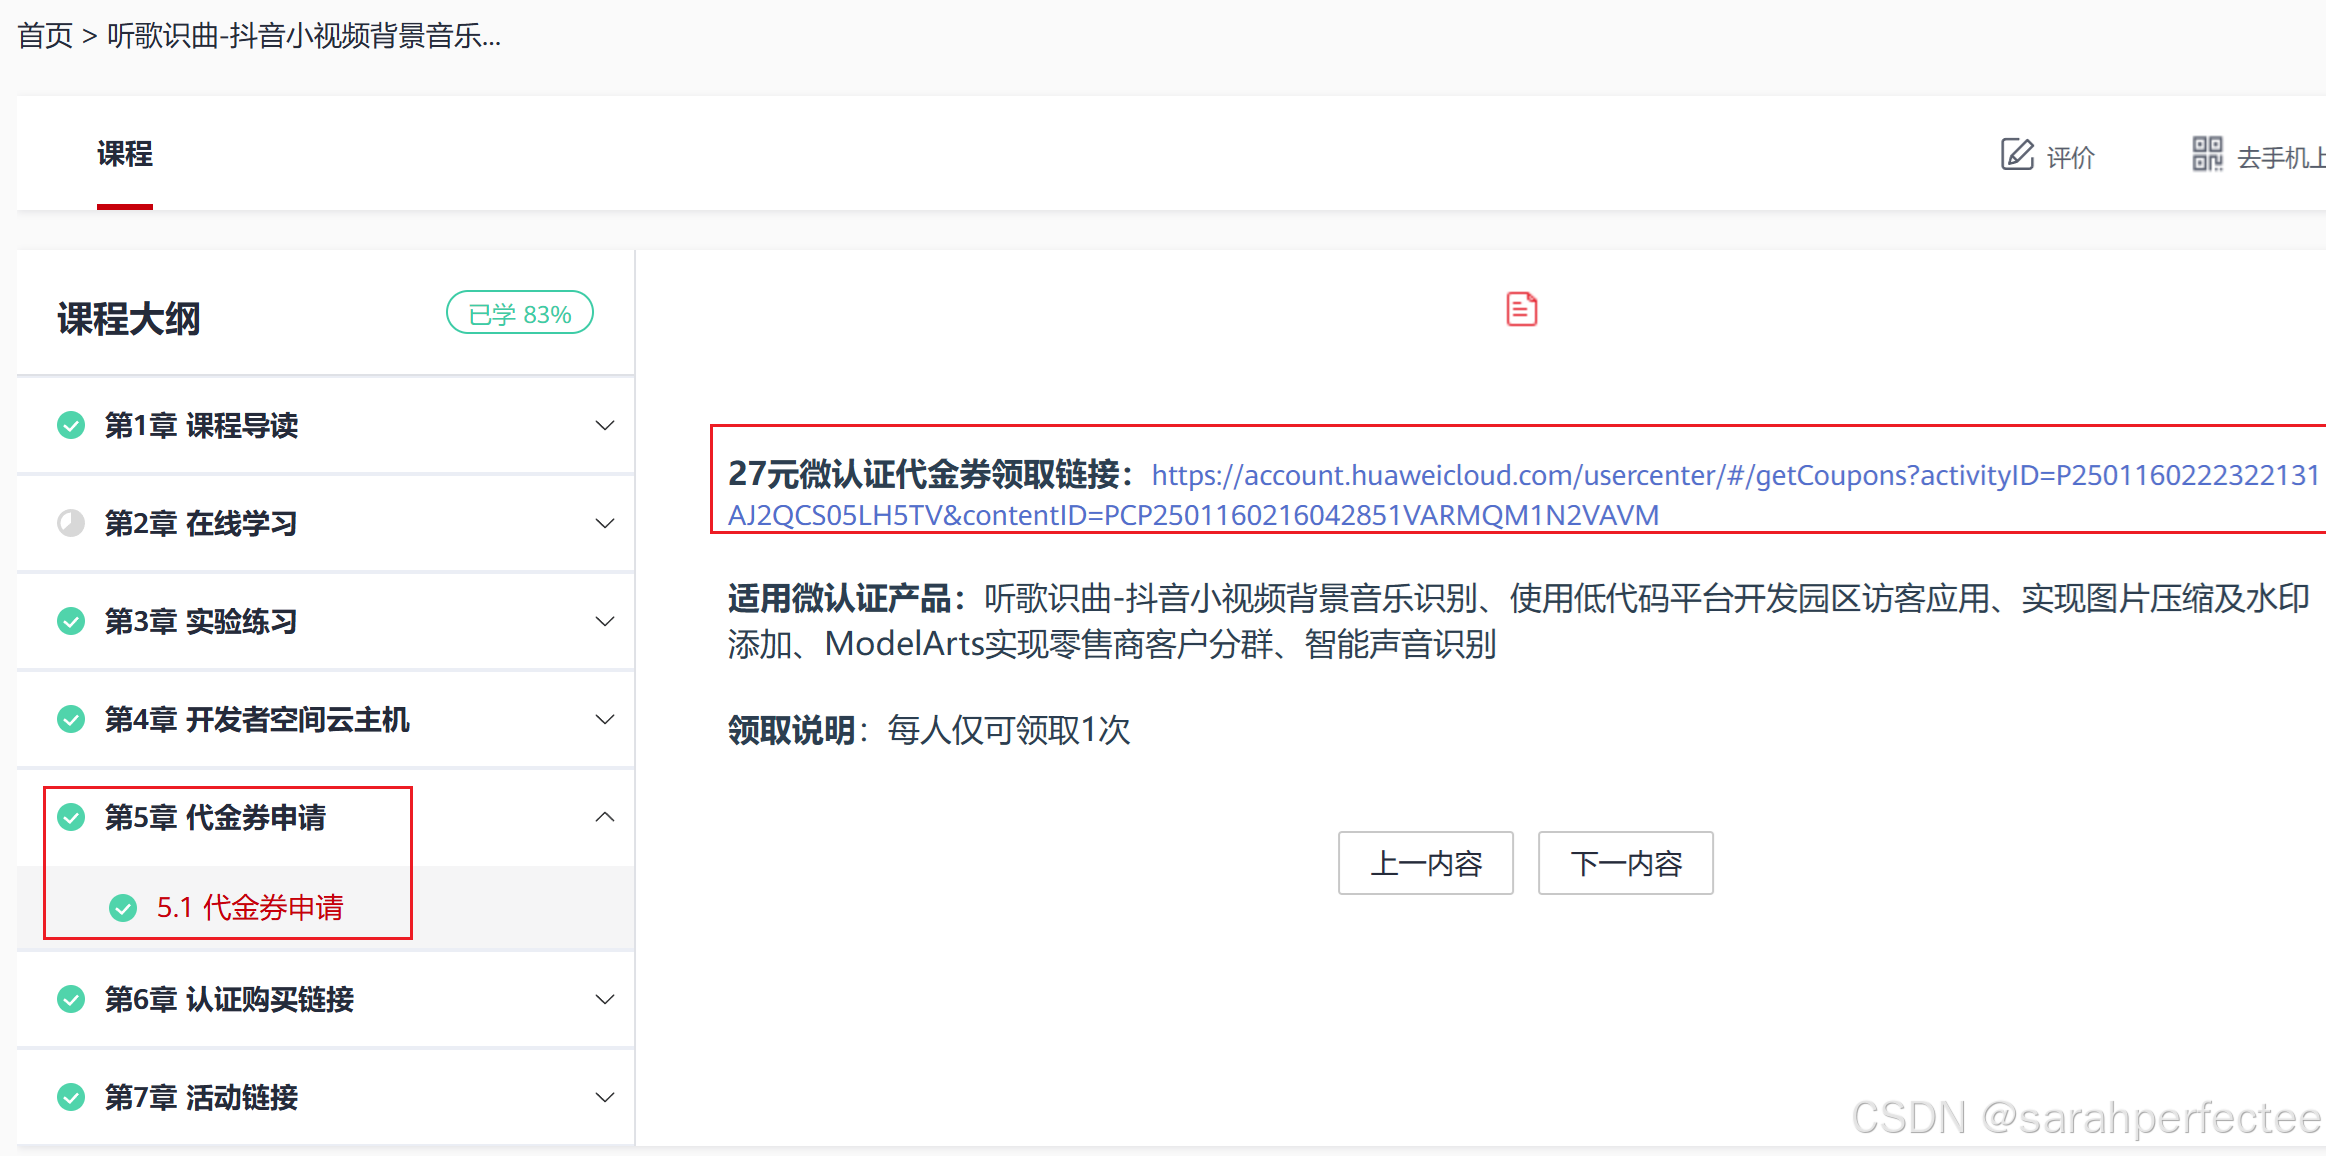Click 下一内容 button
The image size is (2326, 1156).
(1625, 863)
